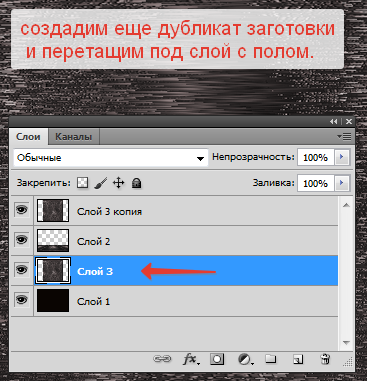Switch to the Каналы tab

click(73, 137)
